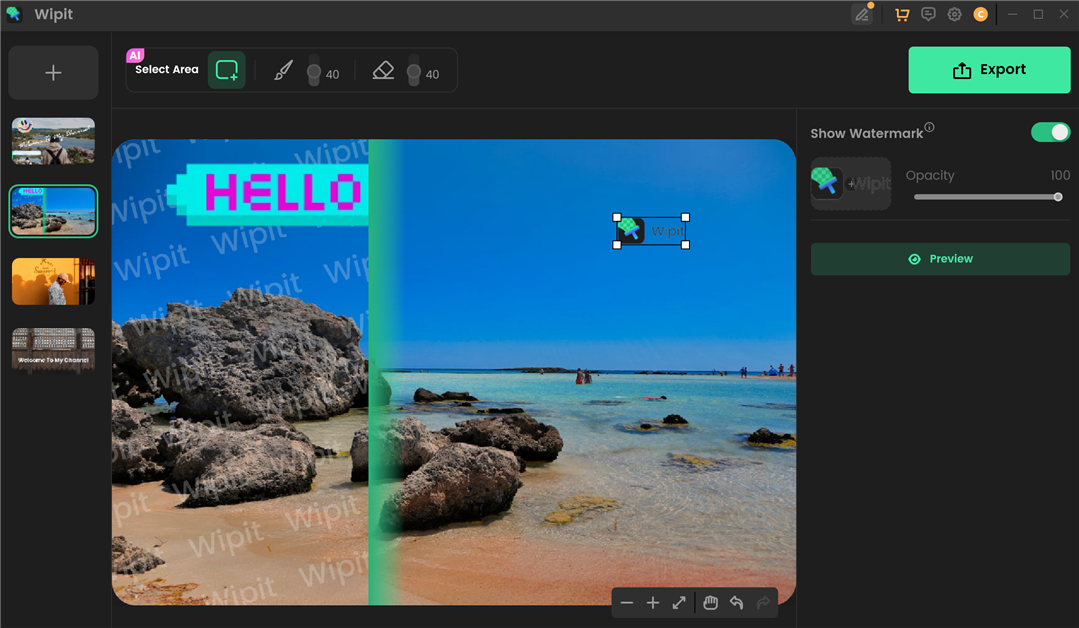
Task: Select the AI Select Area tool
Action: 227,71
